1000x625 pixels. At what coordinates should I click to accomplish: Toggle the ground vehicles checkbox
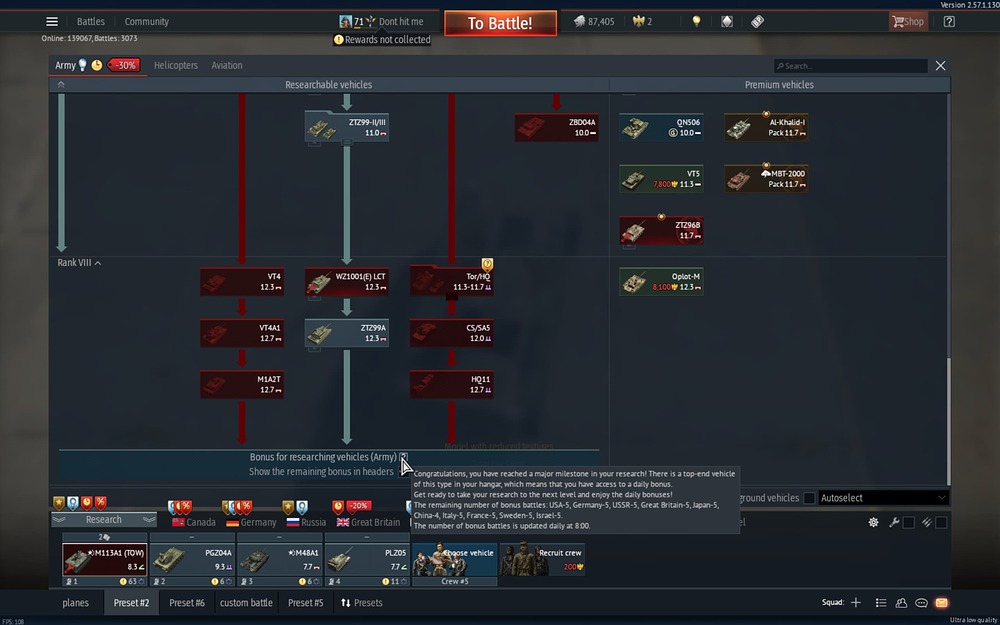(809, 498)
